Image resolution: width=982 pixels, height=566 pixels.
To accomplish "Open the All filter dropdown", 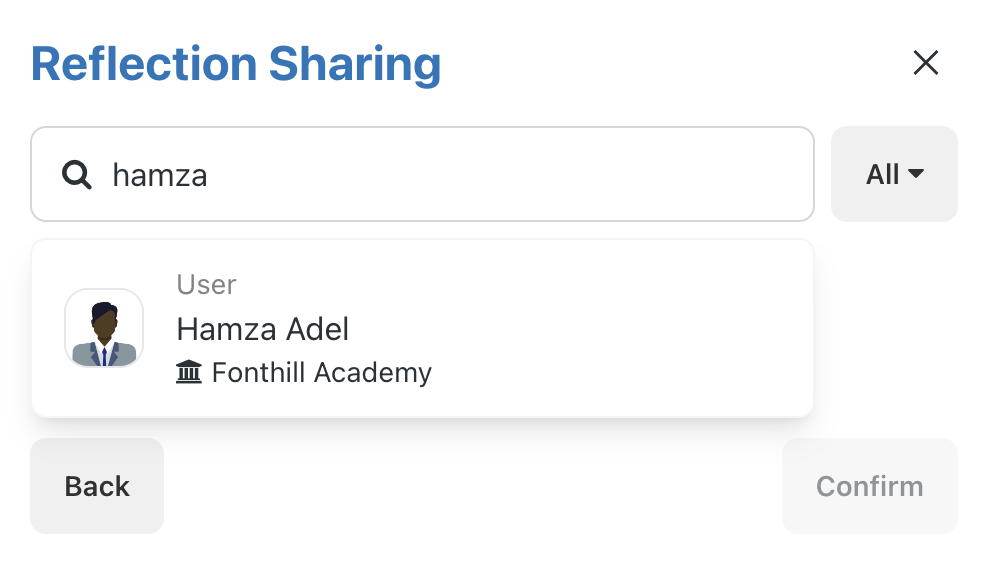I will 894,174.
